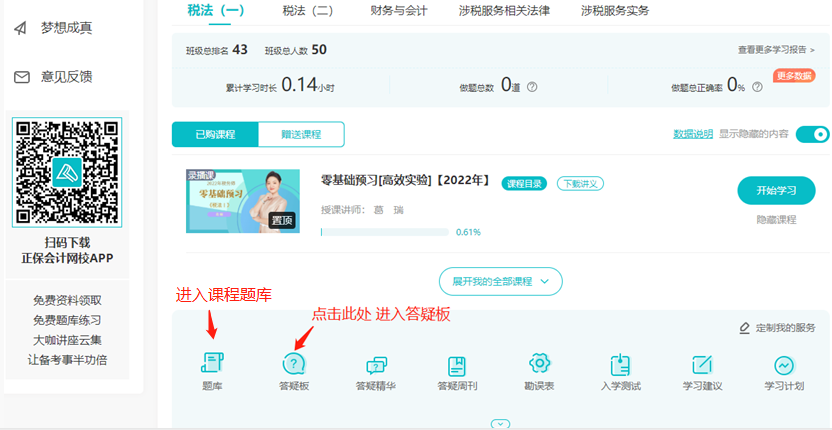
Task: Toggle the 显示隐藏的内容 switch
Action: coord(812,134)
